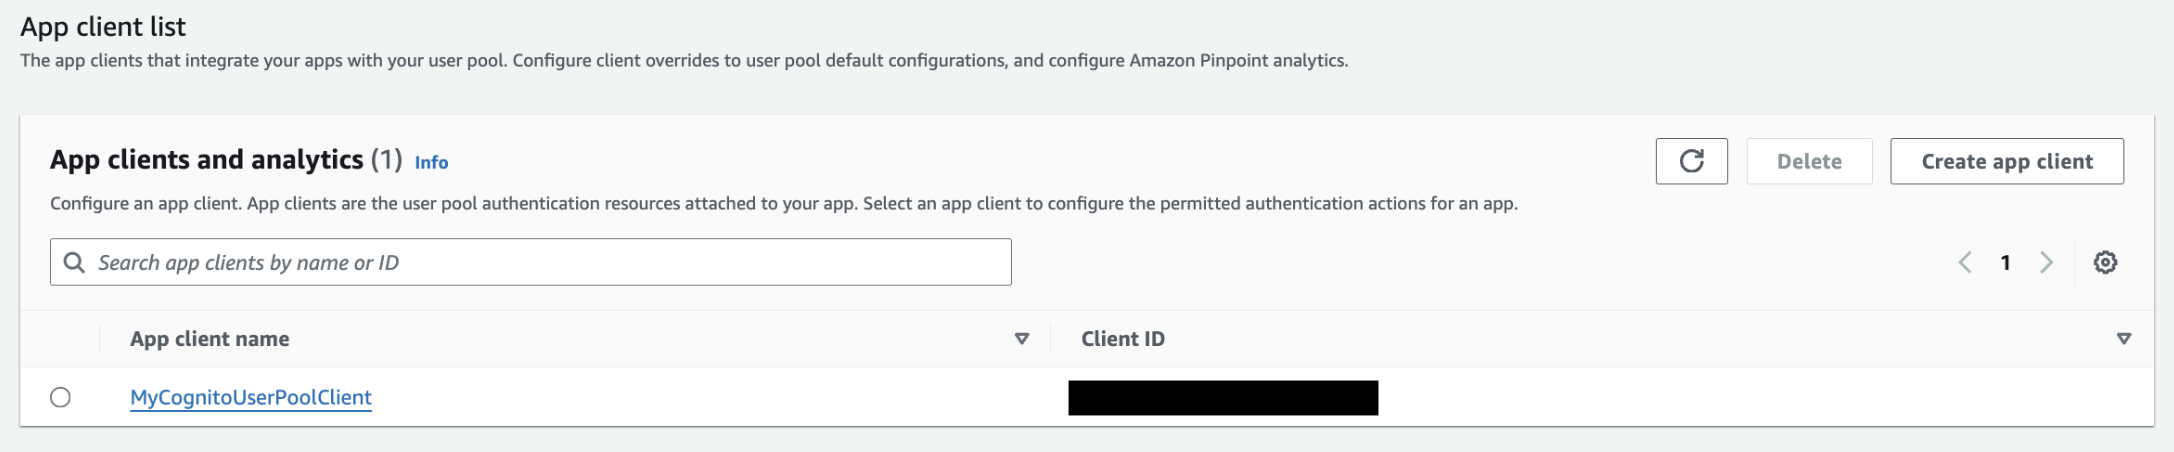2174x452 pixels.
Task: Sort by Client ID arrow
Action: point(2124,339)
